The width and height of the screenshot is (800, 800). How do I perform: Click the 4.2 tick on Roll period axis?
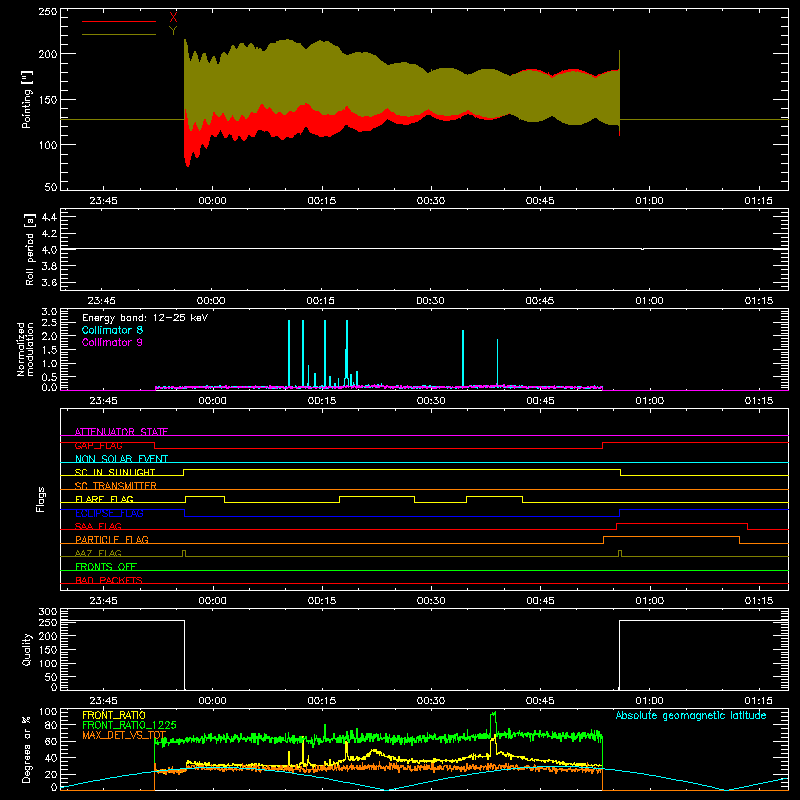[x=49, y=234]
